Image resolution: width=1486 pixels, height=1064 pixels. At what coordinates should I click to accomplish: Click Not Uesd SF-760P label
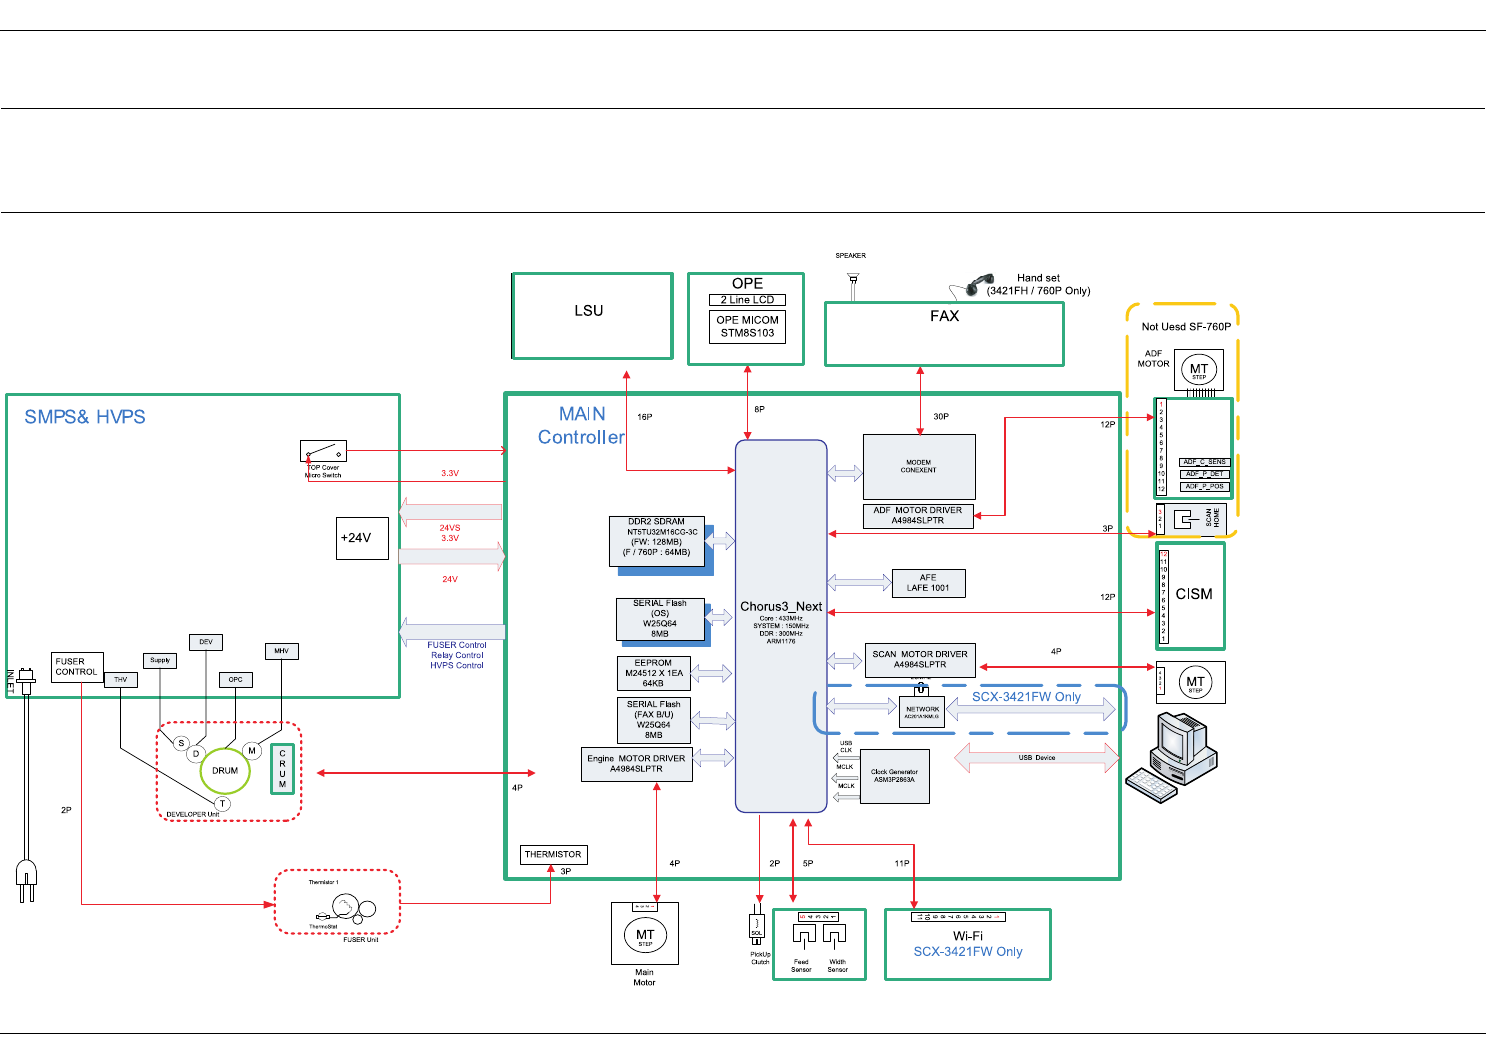(1186, 327)
